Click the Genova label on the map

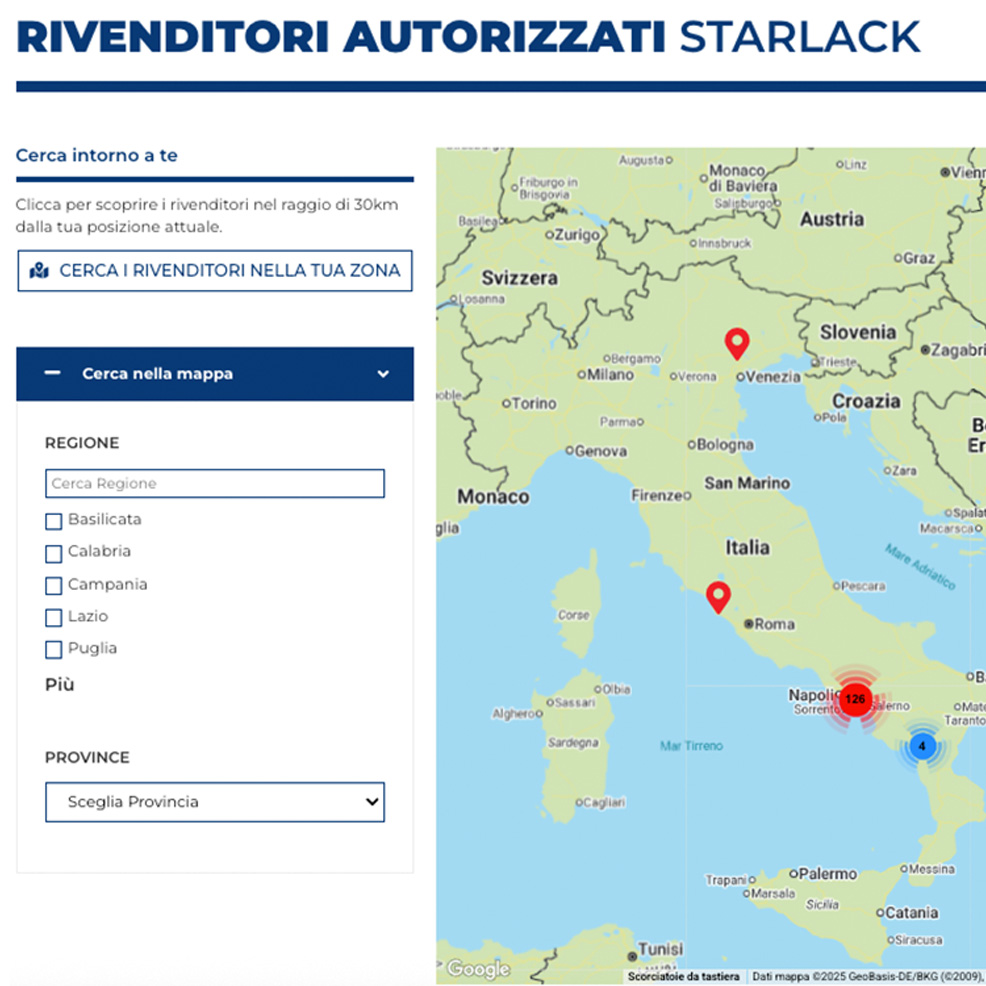tap(601, 451)
